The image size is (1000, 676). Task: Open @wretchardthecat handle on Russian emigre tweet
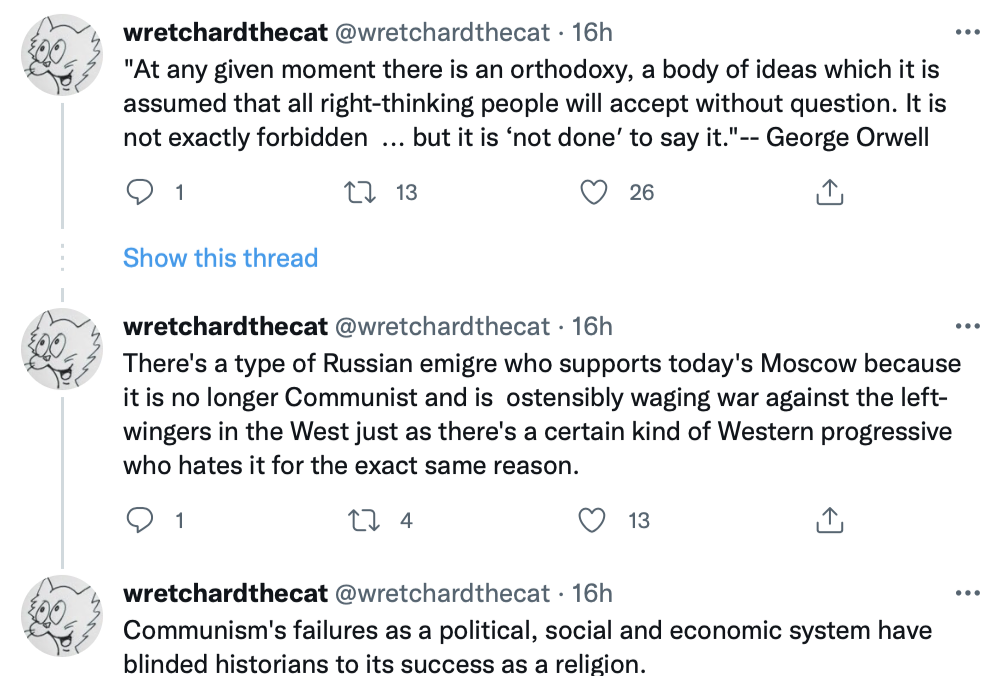coord(441,327)
